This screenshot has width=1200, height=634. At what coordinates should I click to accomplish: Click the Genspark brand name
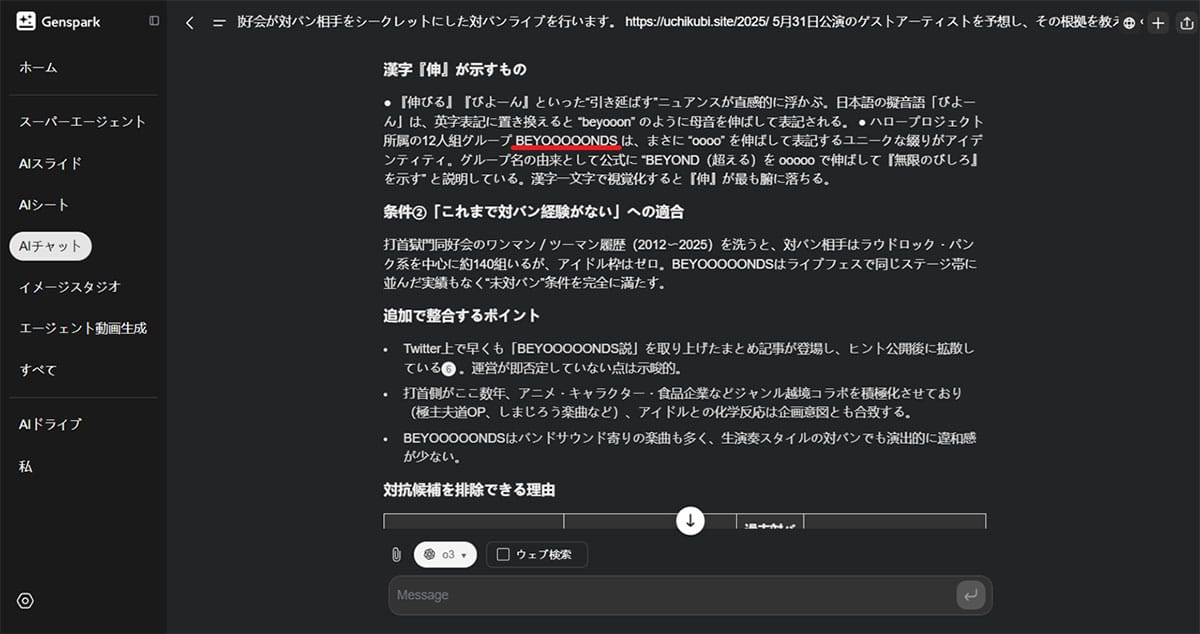tap(71, 21)
